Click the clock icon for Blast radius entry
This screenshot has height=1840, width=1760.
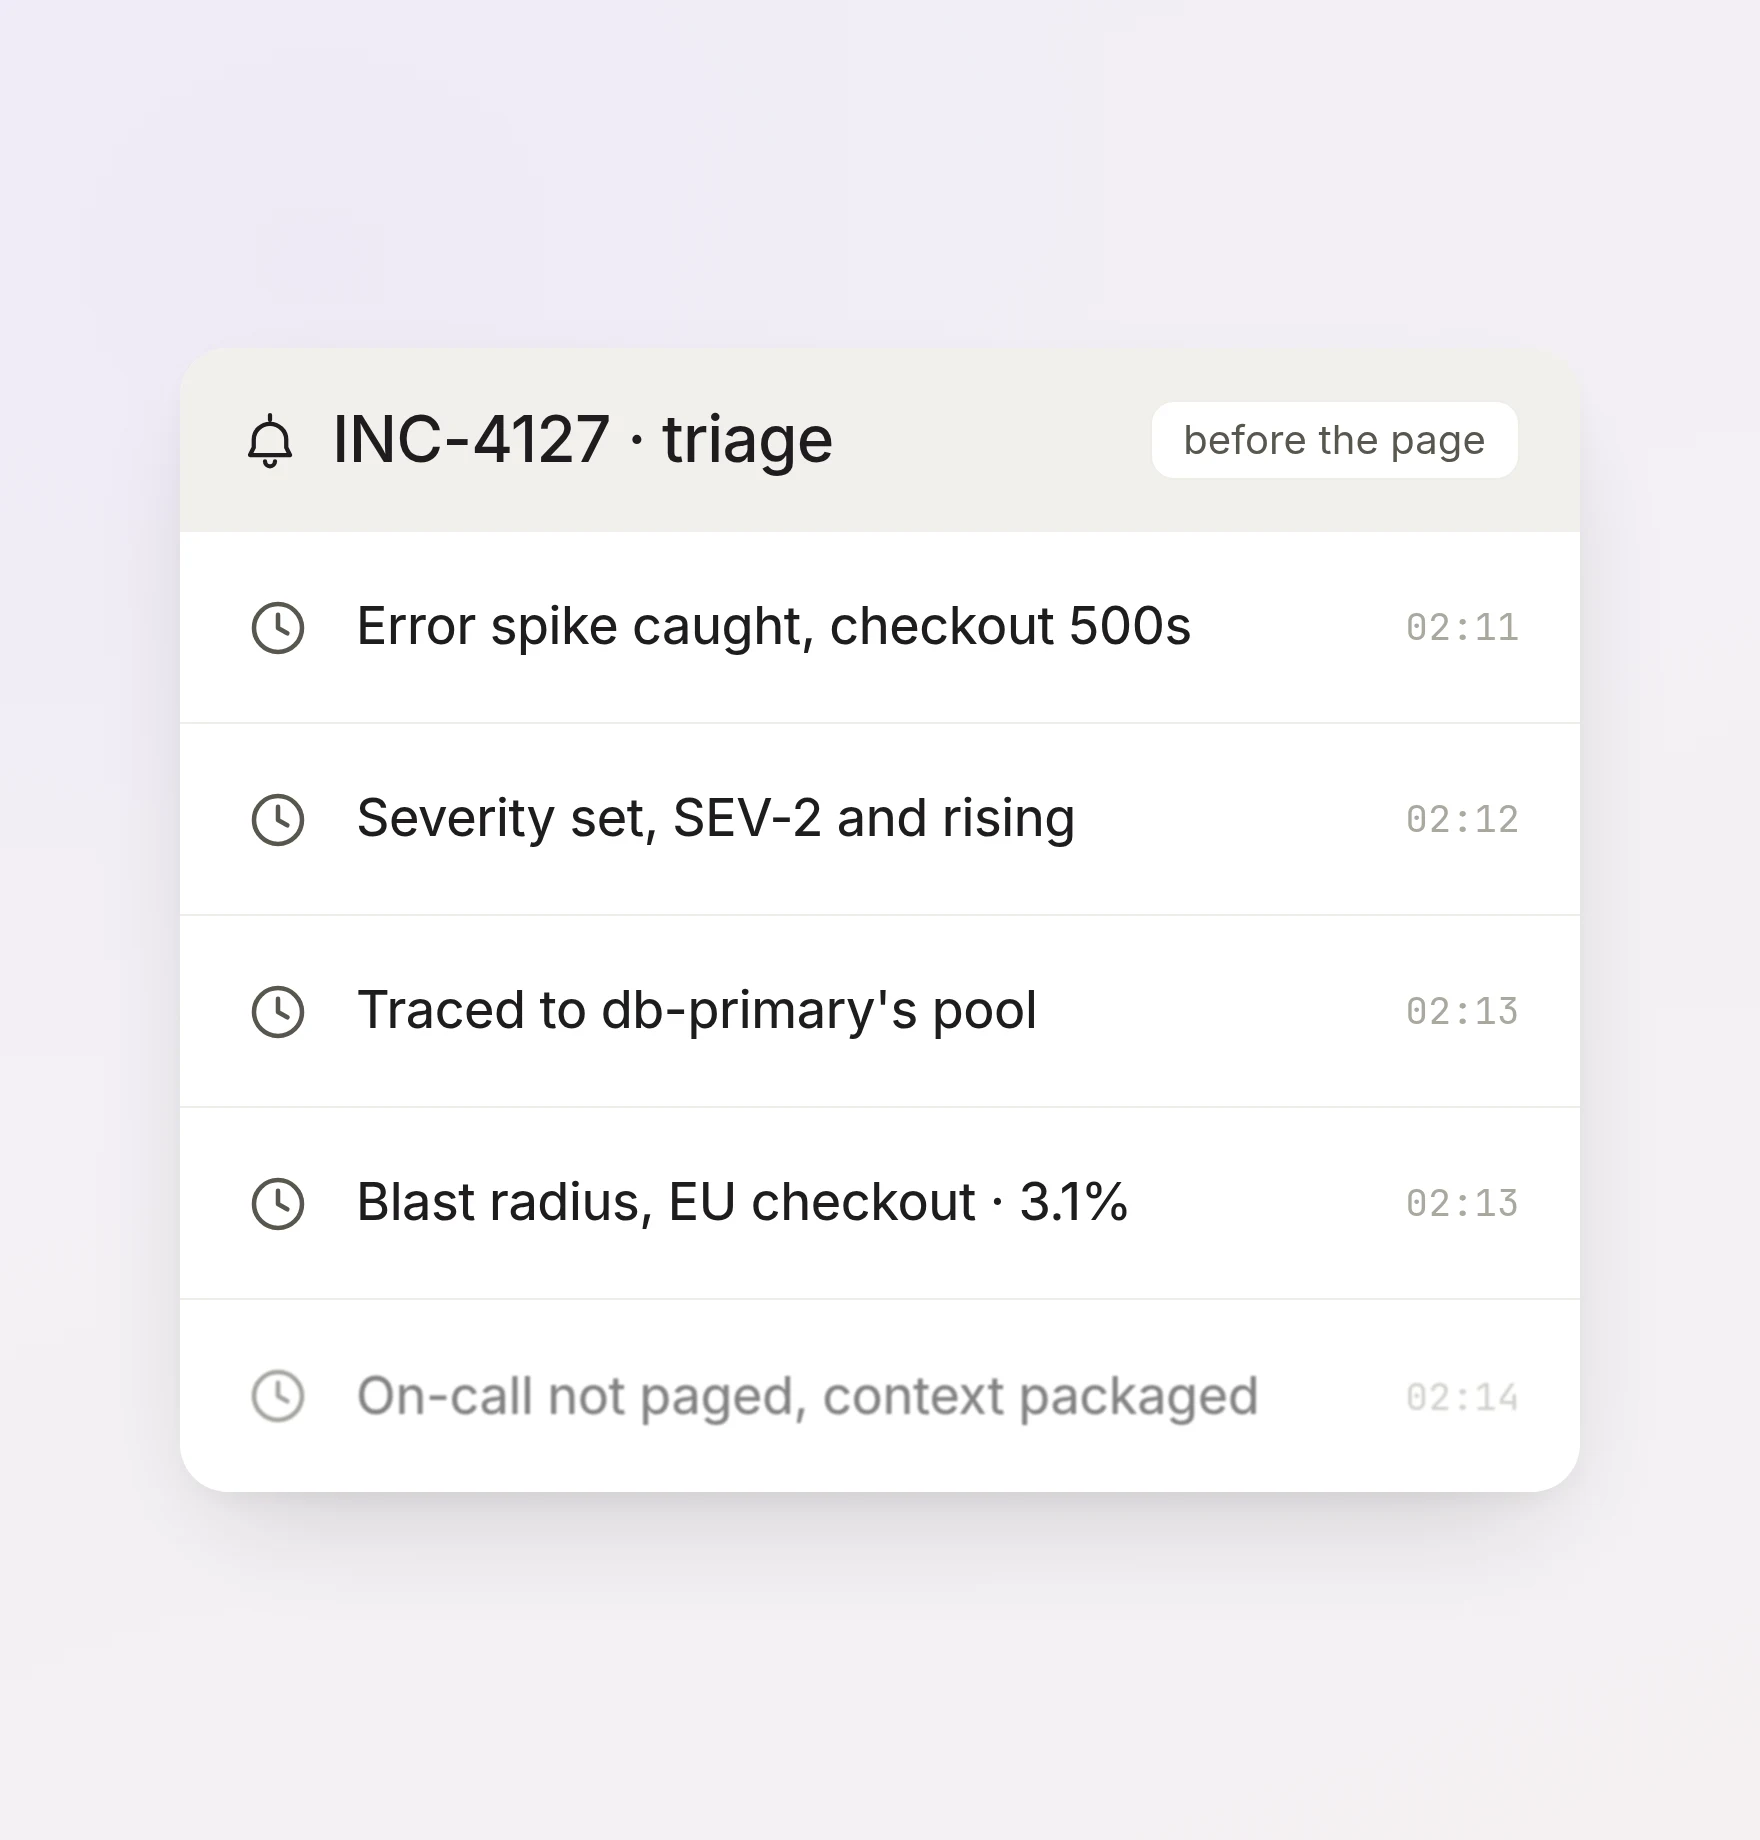coord(277,1204)
